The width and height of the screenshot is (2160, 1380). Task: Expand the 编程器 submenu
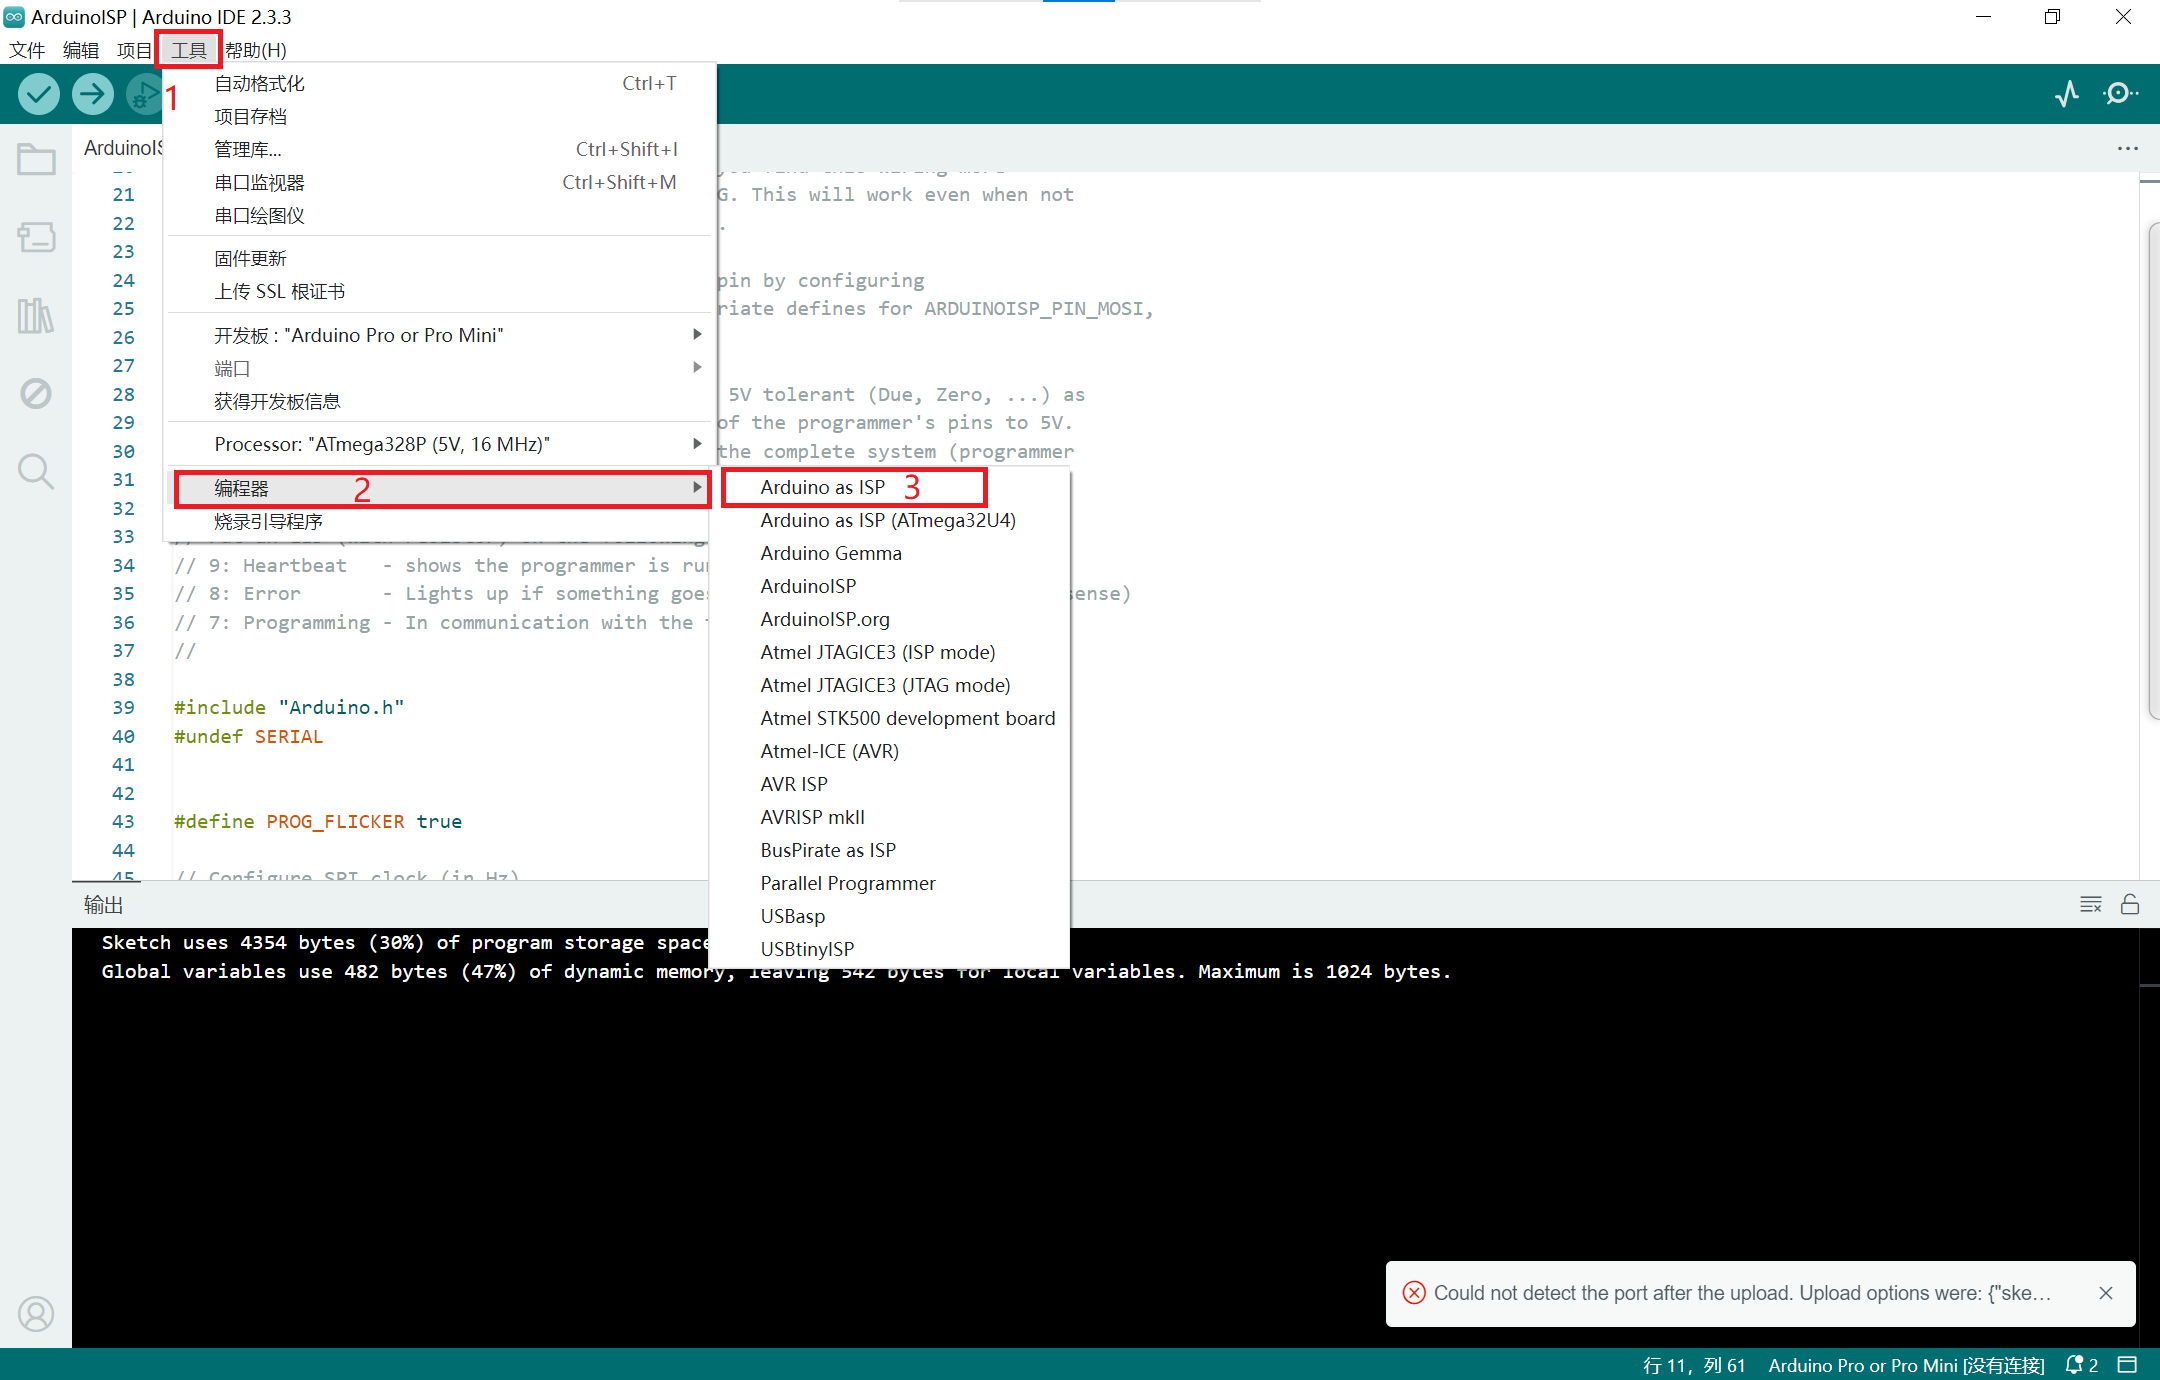(441, 488)
